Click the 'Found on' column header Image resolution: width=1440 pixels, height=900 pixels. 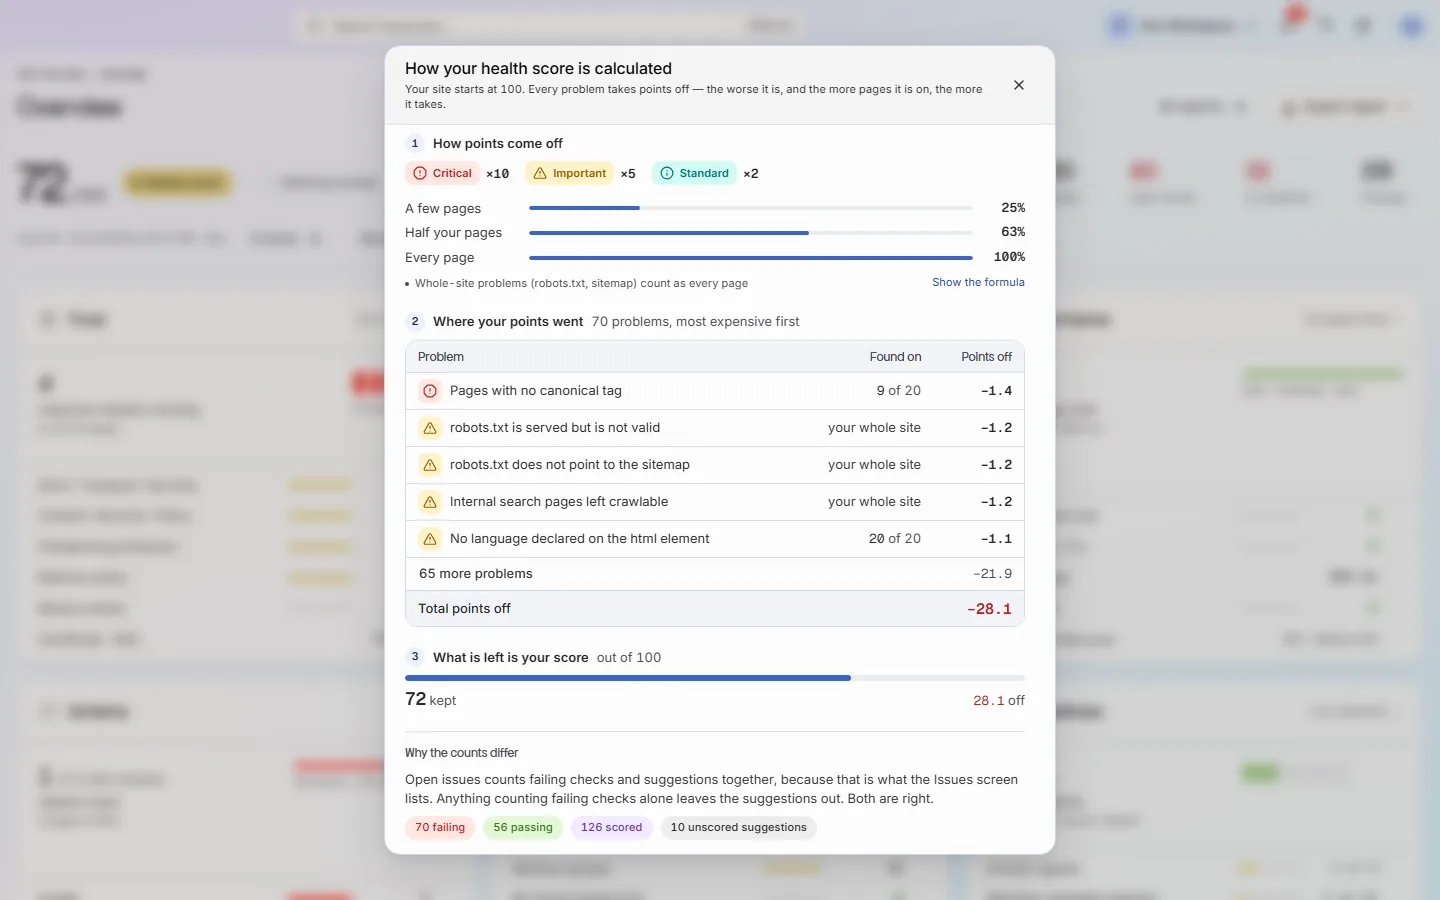point(895,357)
